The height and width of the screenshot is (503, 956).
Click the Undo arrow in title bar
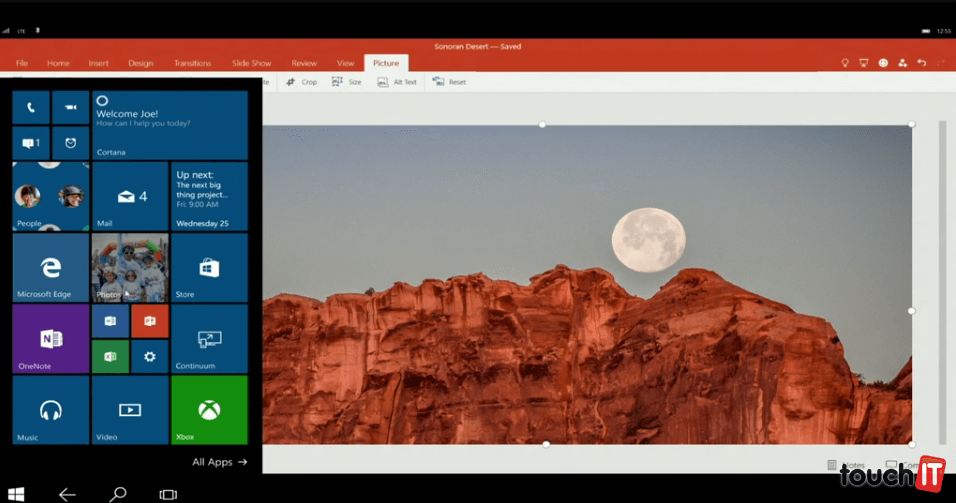click(x=922, y=63)
